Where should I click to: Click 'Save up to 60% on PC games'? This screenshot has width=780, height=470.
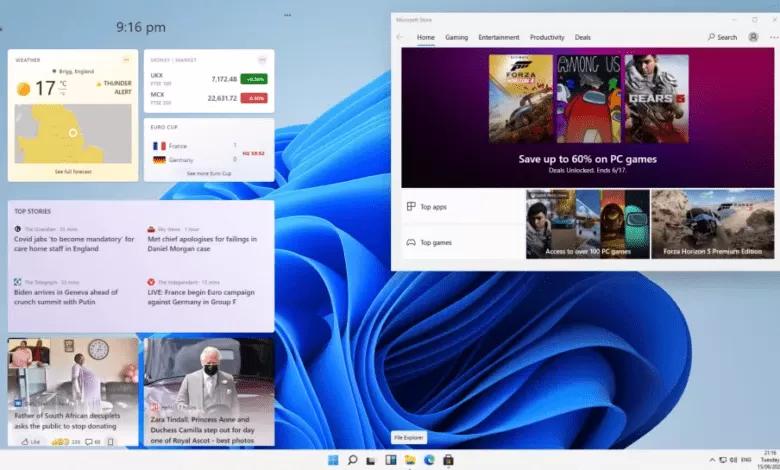(x=587, y=159)
